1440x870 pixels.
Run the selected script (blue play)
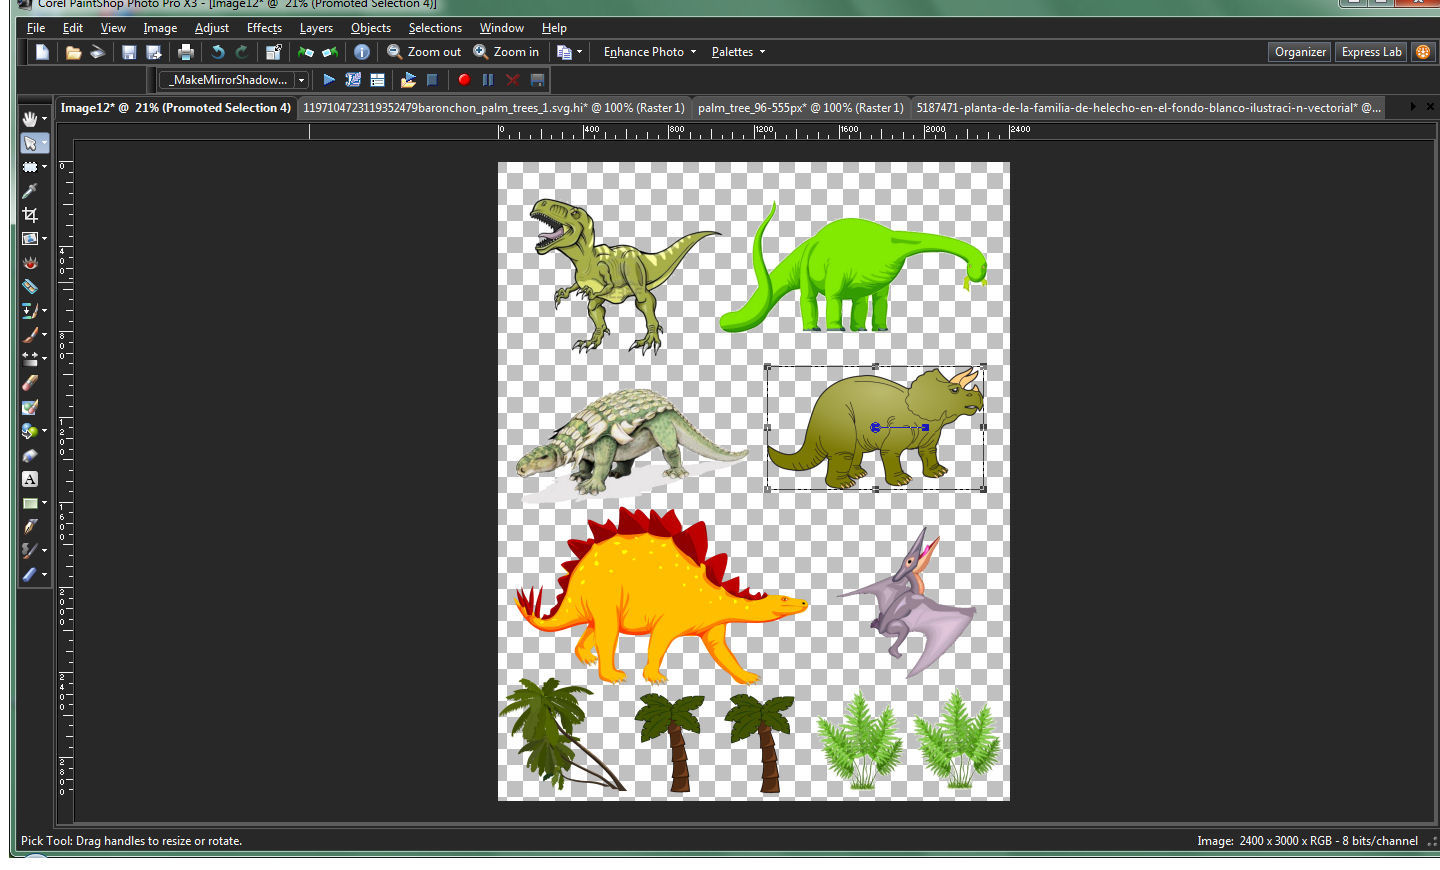point(329,79)
